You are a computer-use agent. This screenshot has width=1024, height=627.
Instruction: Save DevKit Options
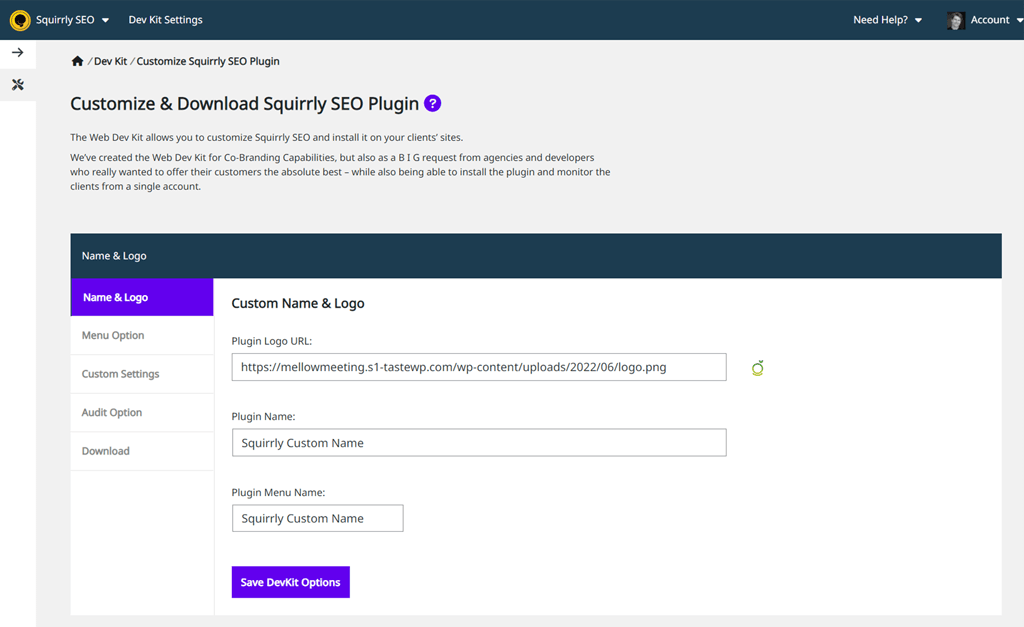[291, 582]
